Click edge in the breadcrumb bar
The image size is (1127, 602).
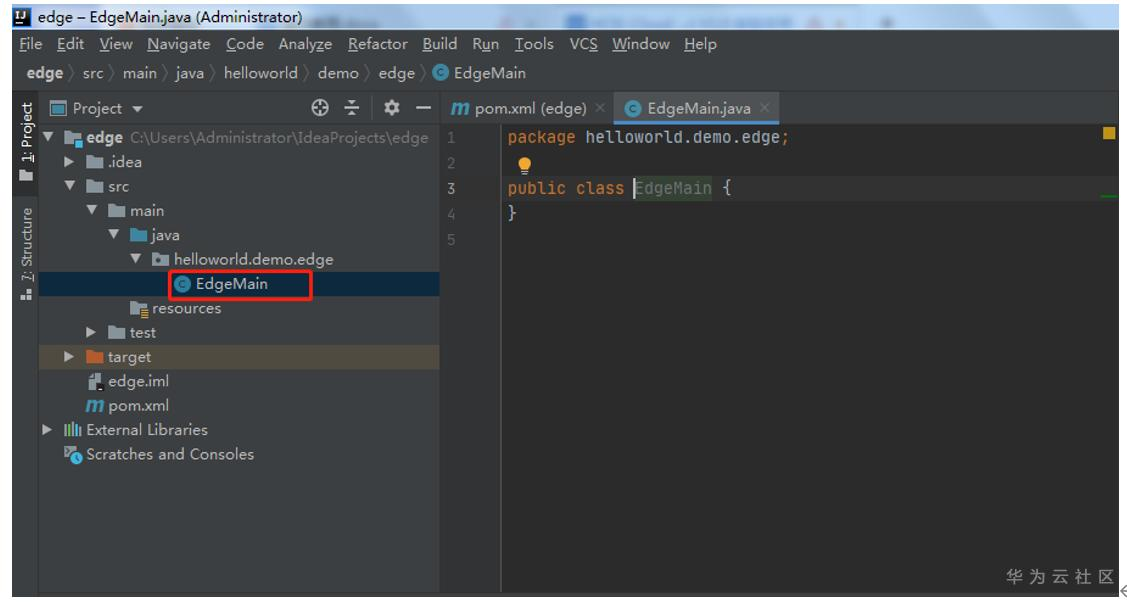tap(45, 73)
